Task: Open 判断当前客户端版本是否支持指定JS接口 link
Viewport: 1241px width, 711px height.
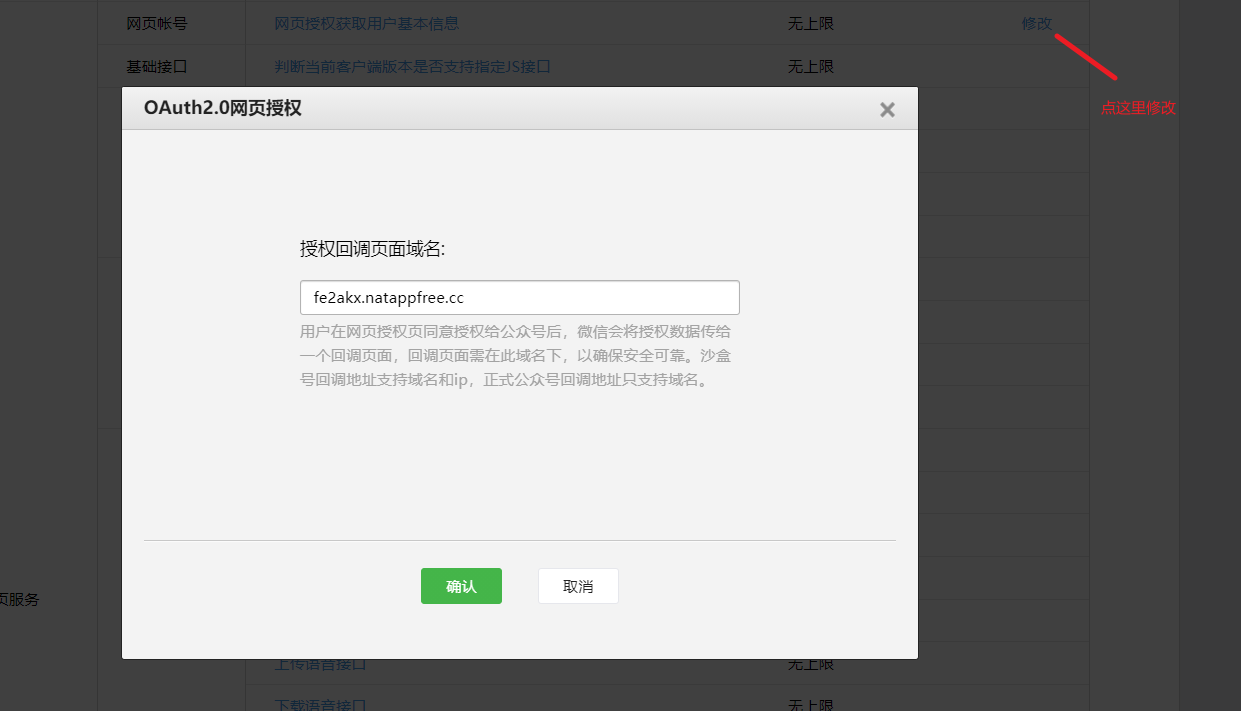Action: [412, 66]
